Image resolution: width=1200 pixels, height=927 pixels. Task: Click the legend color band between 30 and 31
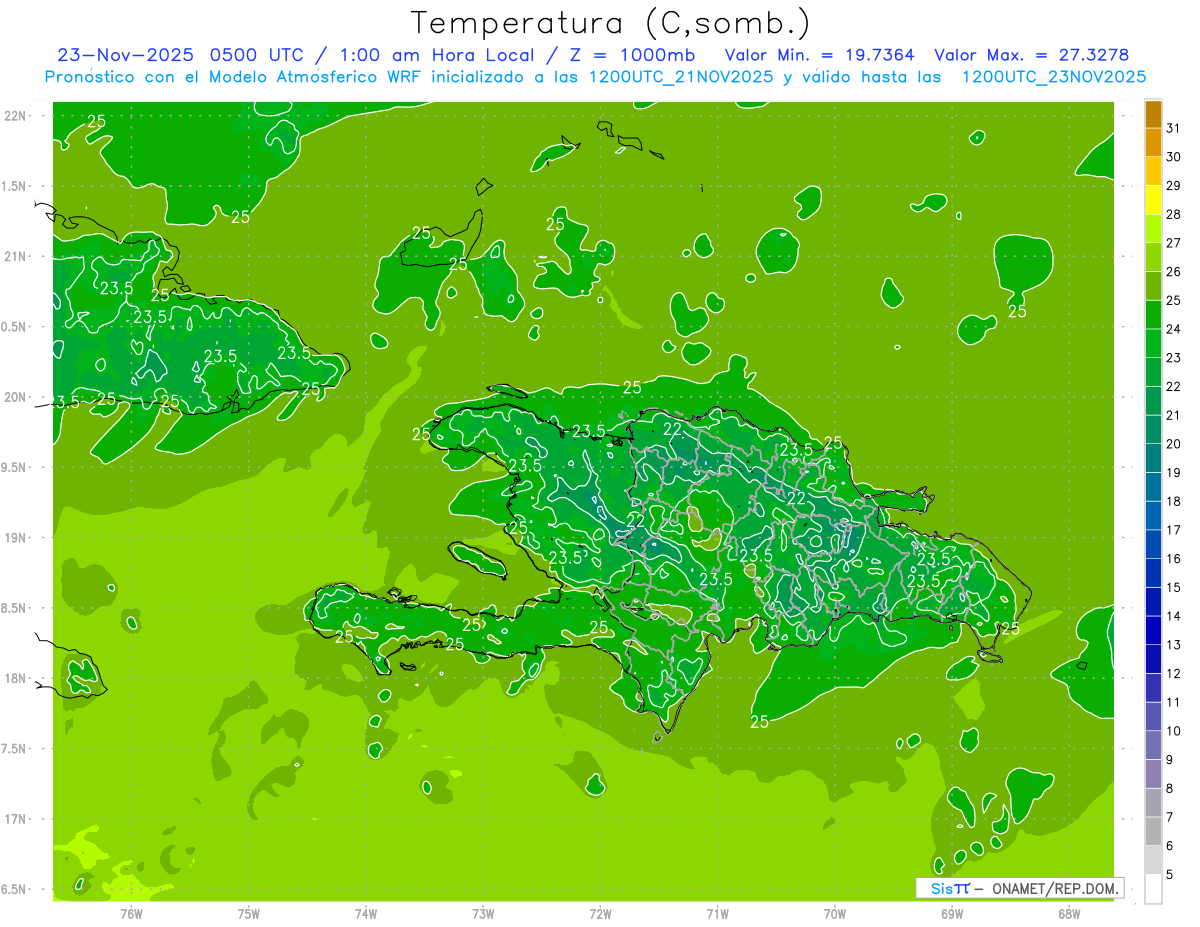[x=1153, y=142]
